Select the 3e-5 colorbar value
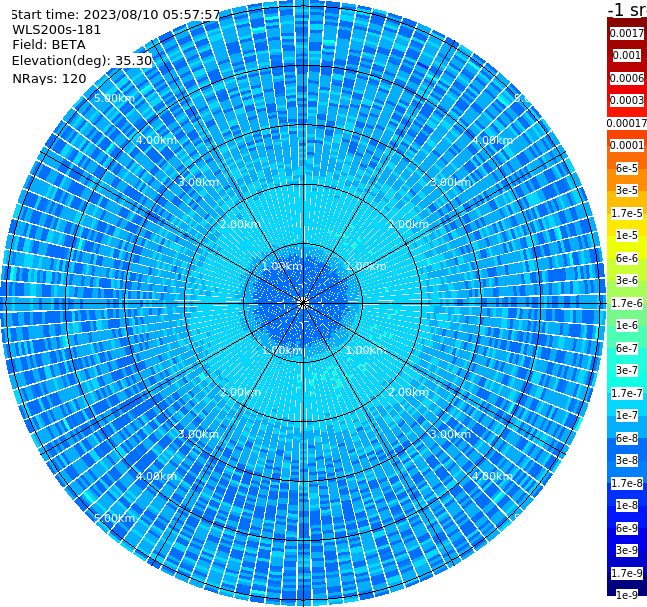This screenshot has height=607, width=647. pos(627,190)
